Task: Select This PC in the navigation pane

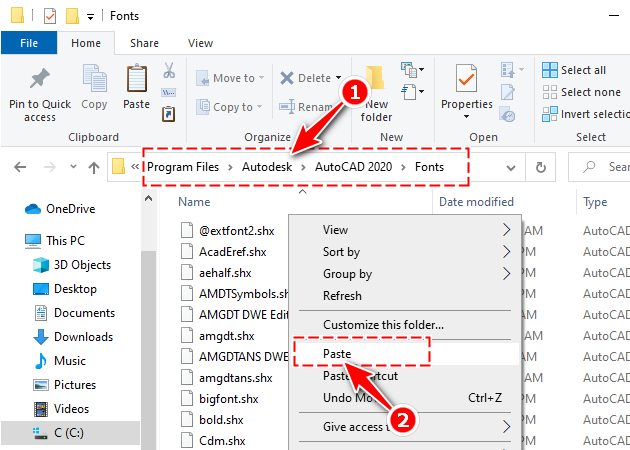Action: pyautogui.click(x=55, y=241)
